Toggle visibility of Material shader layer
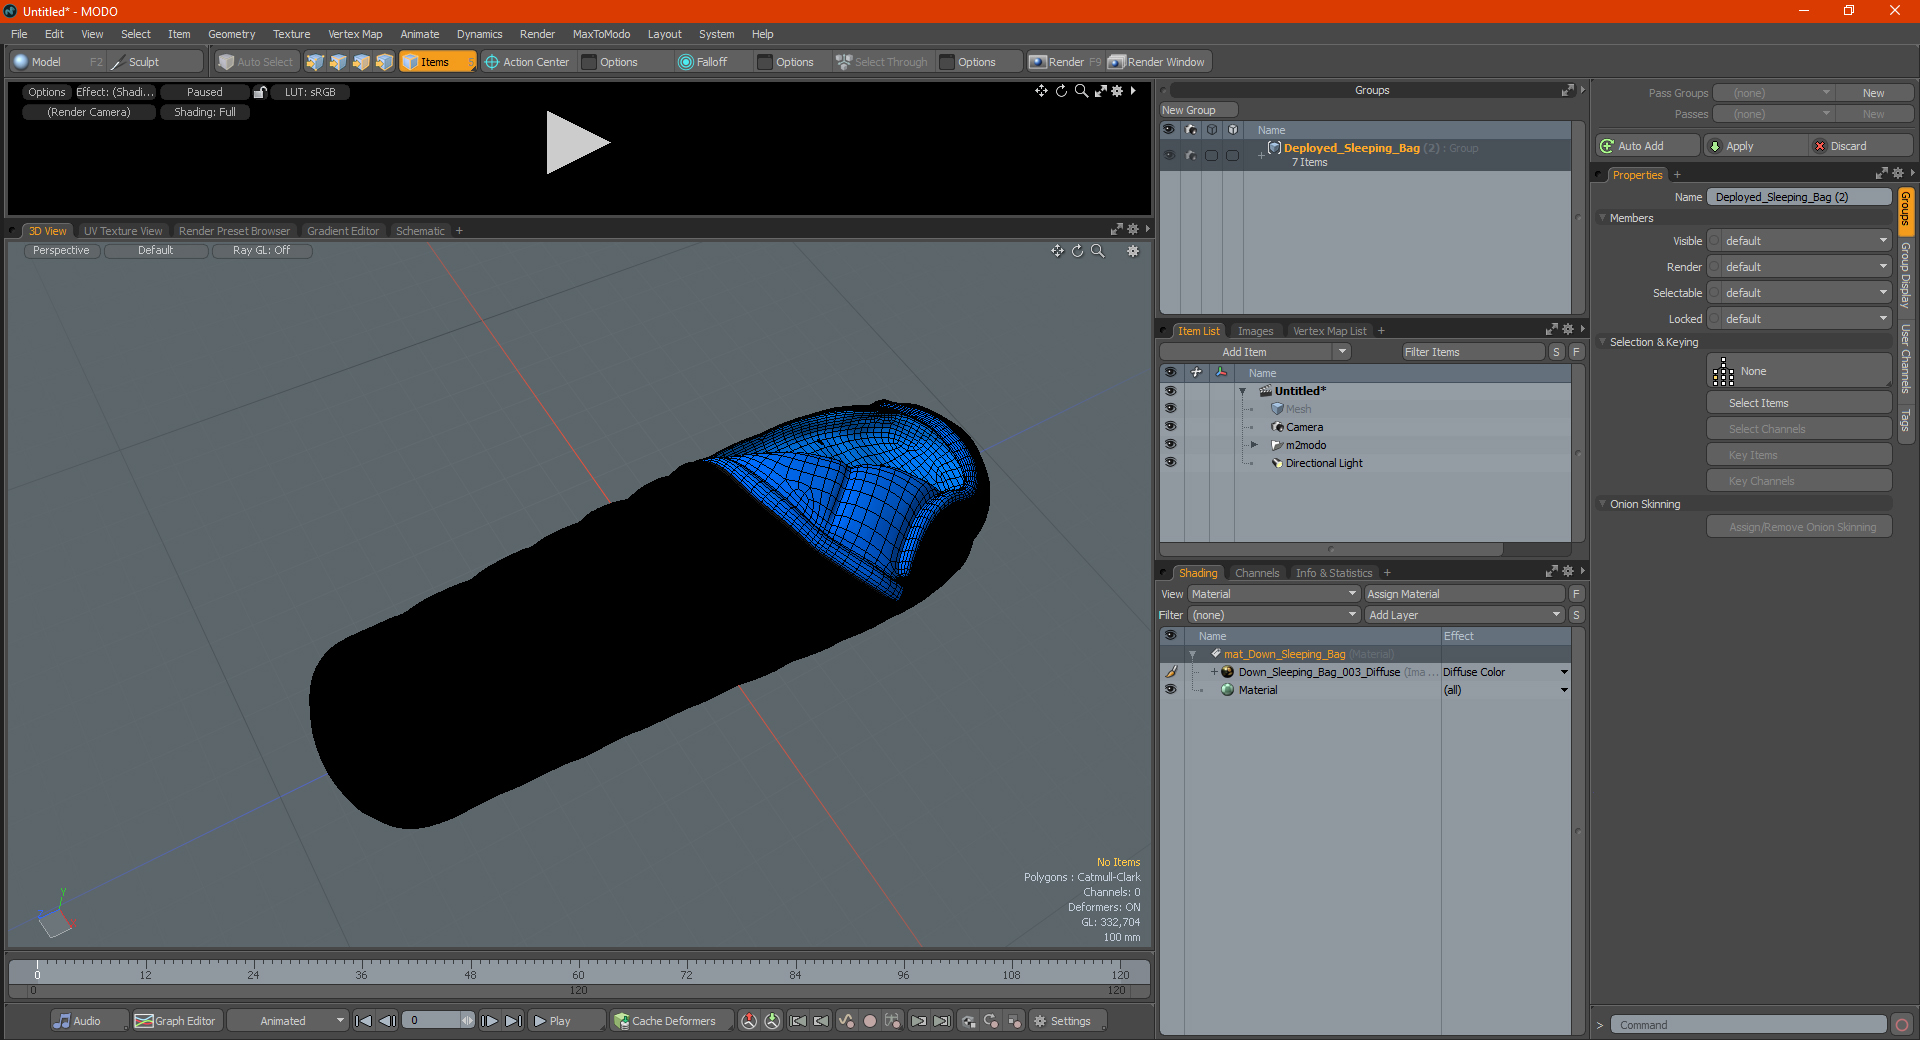The height and width of the screenshot is (1040, 1920). [1170, 690]
